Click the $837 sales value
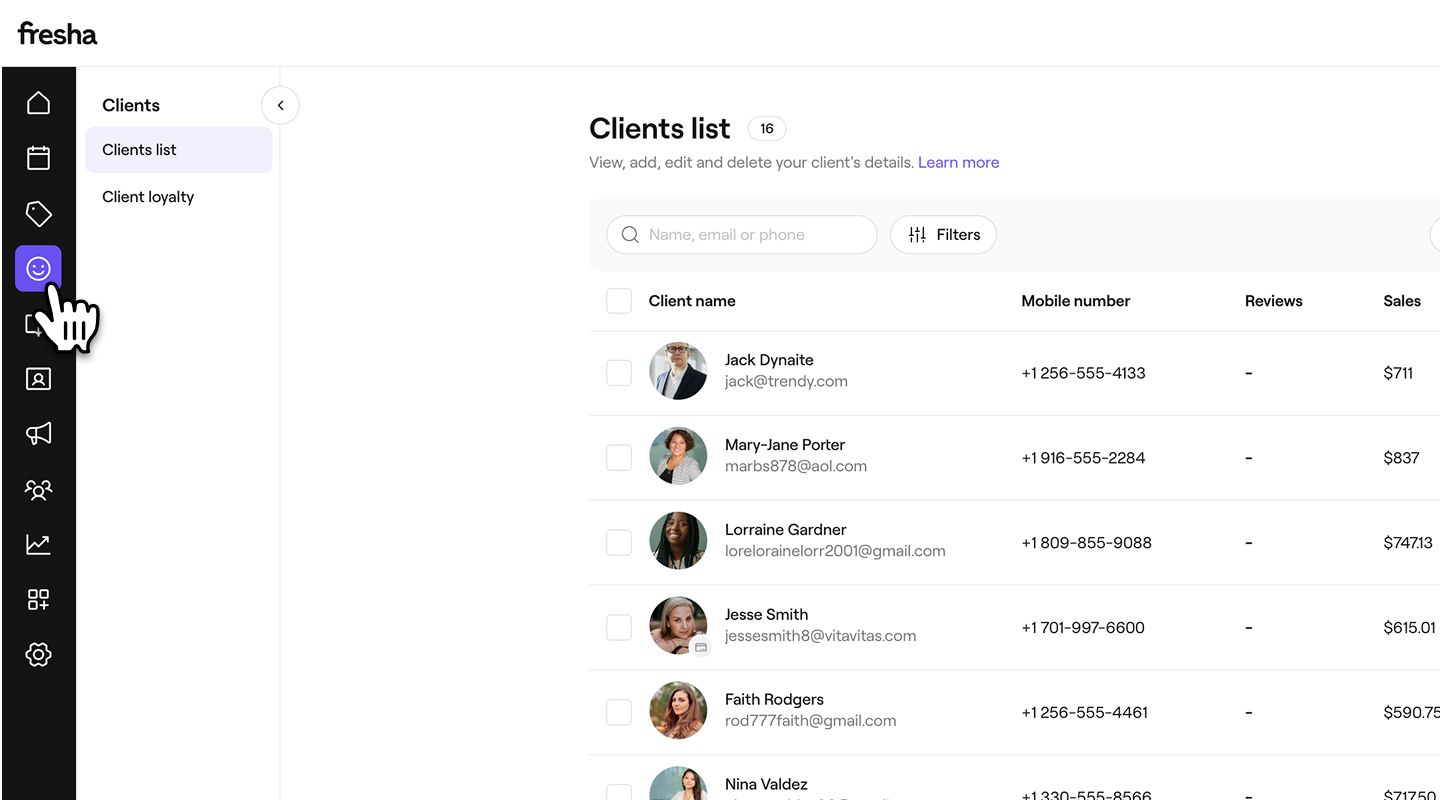 click(x=1401, y=458)
